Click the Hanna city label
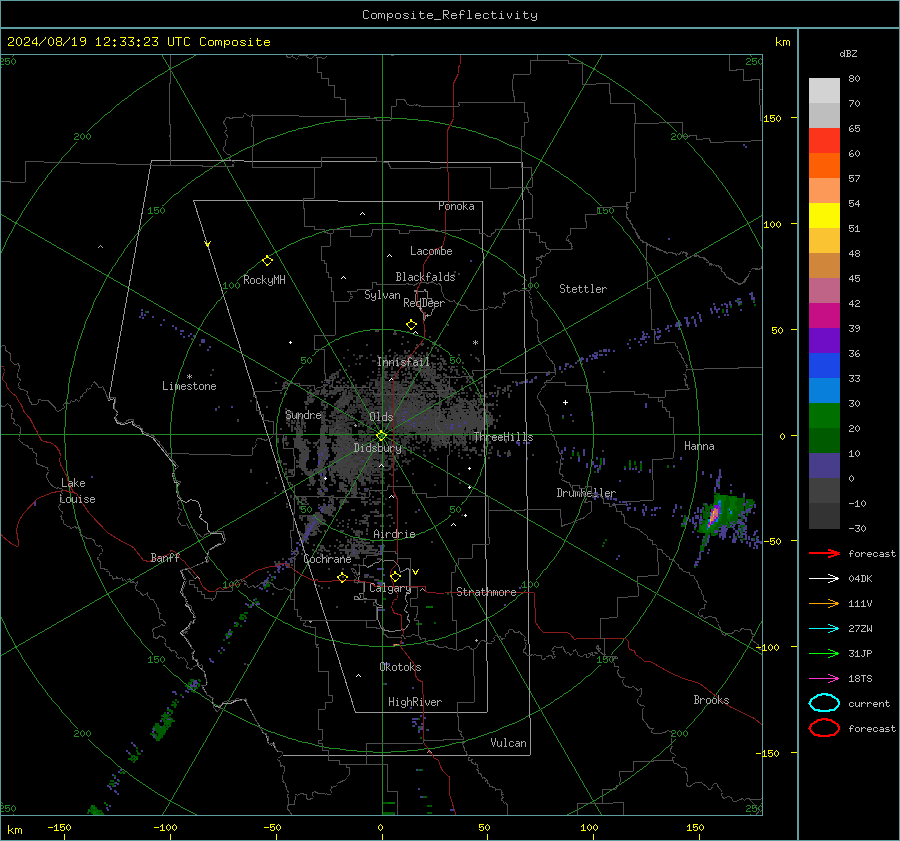Image resolution: width=900 pixels, height=841 pixels. pyautogui.click(x=699, y=446)
